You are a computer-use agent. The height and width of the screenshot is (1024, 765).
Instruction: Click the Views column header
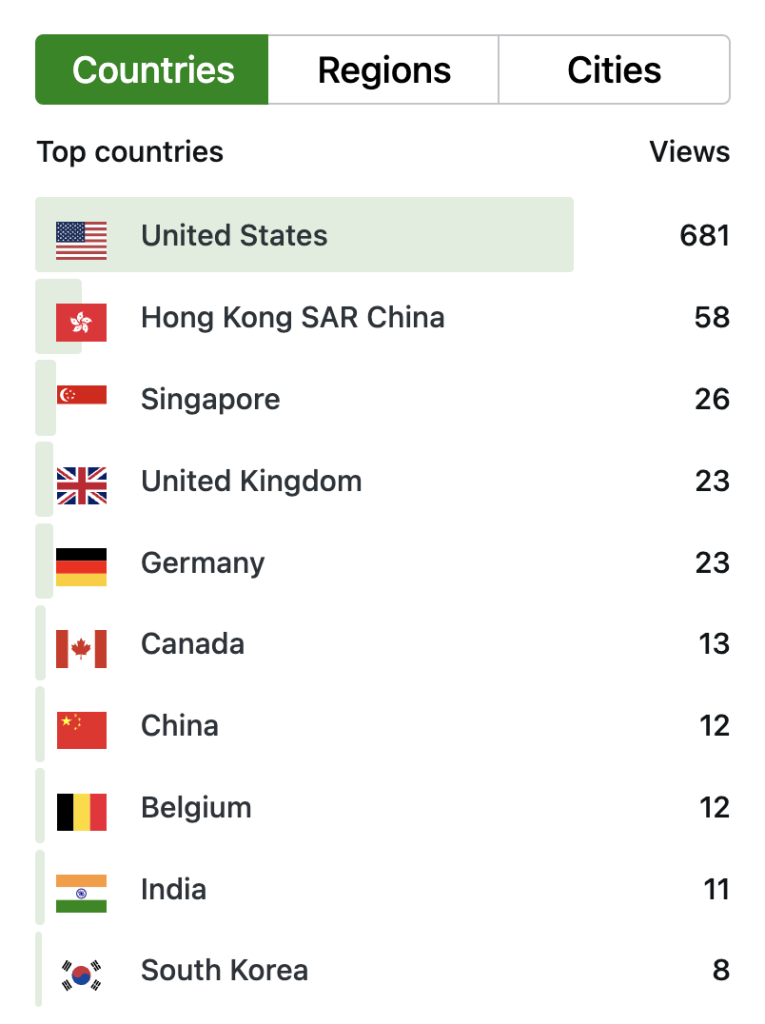pos(689,152)
